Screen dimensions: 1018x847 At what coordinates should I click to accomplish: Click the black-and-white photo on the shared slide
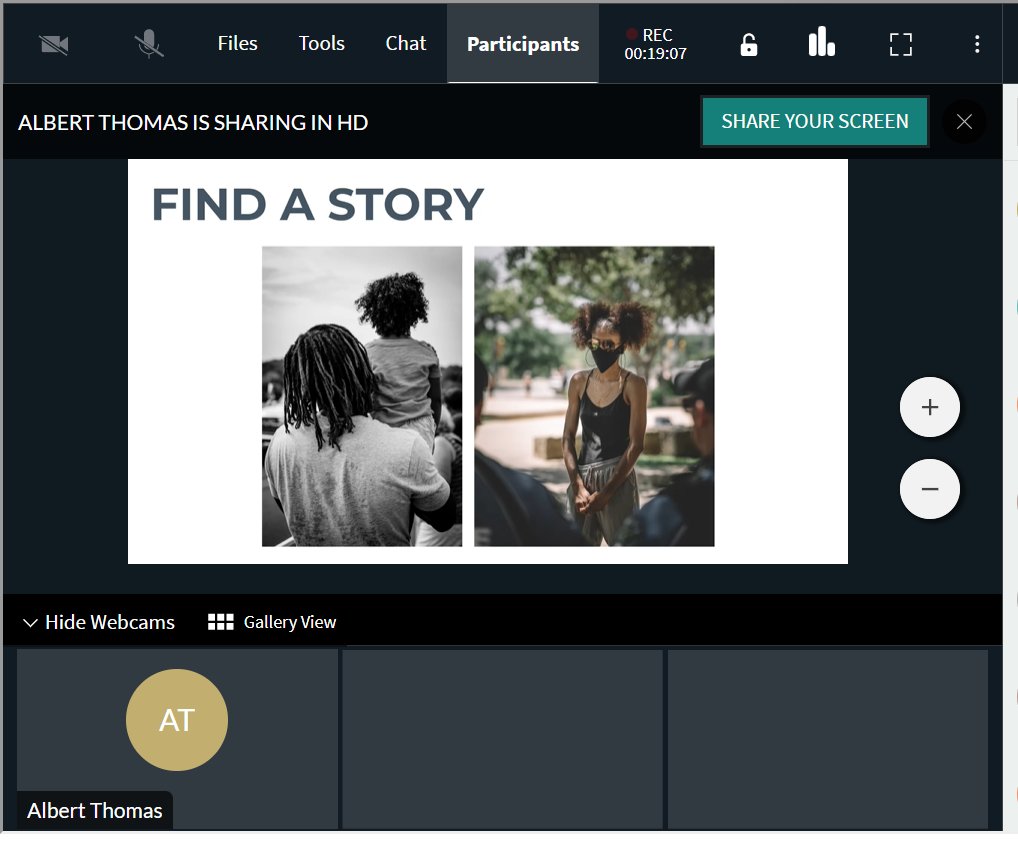click(362, 396)
